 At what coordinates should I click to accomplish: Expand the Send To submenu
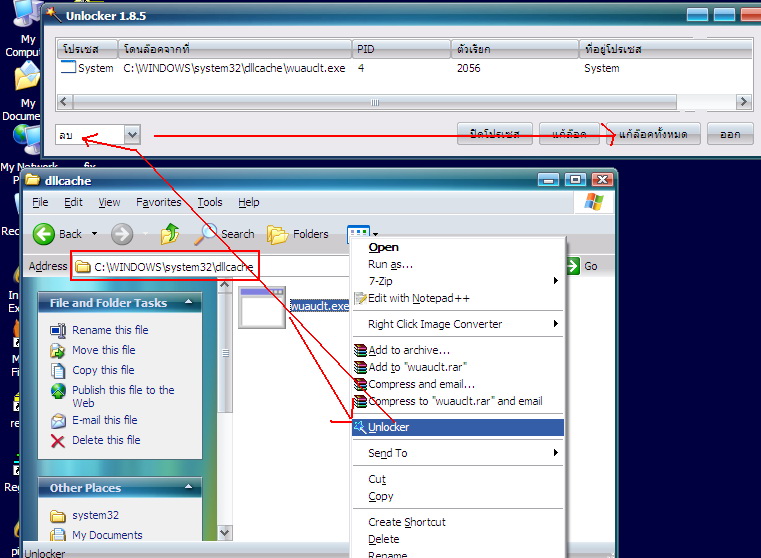[458, 453]
